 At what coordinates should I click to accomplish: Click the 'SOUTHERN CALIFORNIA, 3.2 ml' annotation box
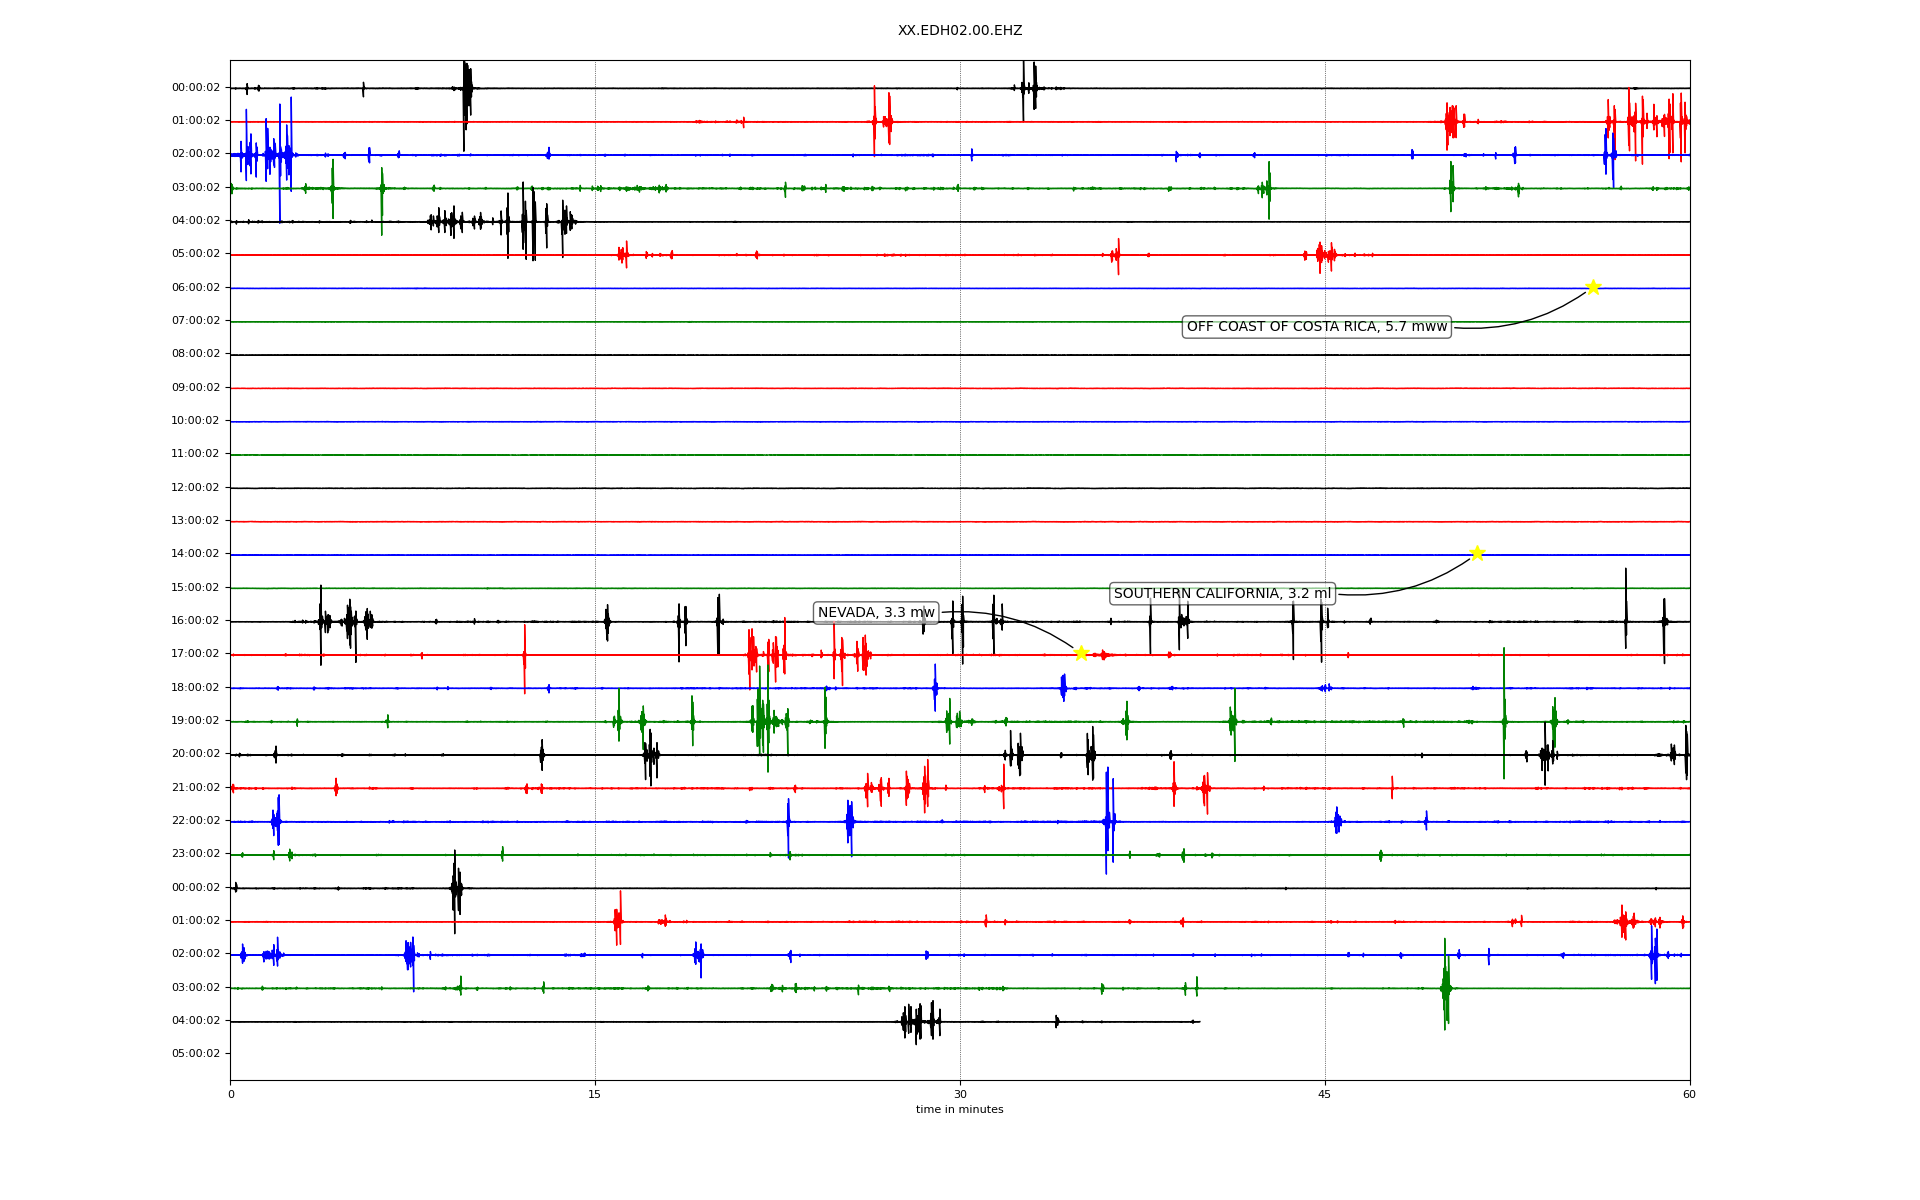(1222, 594)
